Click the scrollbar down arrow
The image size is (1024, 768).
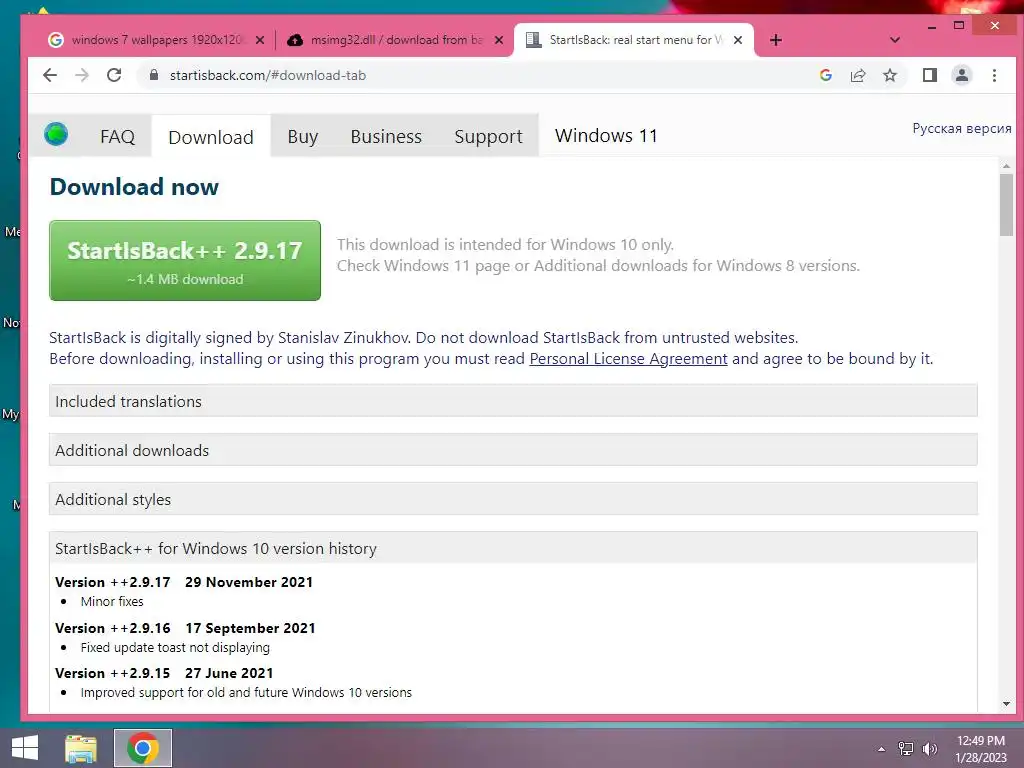1006,704
